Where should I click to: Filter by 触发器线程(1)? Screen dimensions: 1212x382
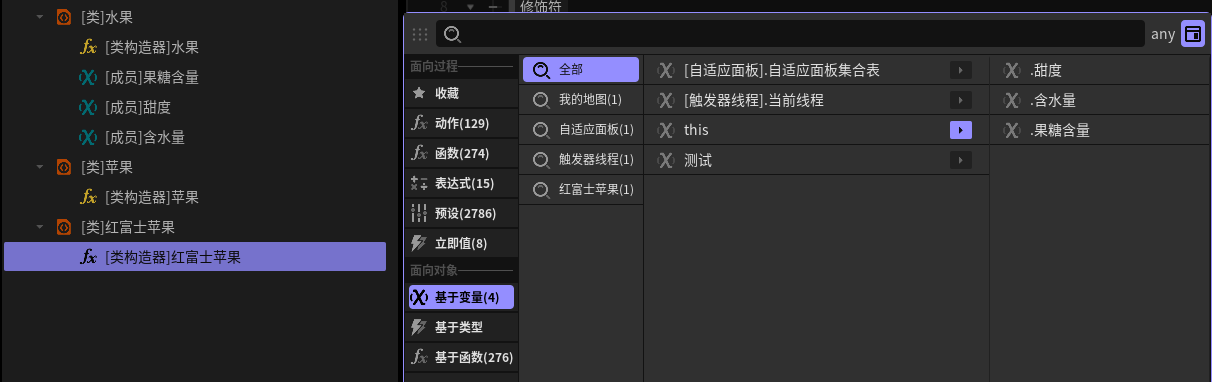581,160
